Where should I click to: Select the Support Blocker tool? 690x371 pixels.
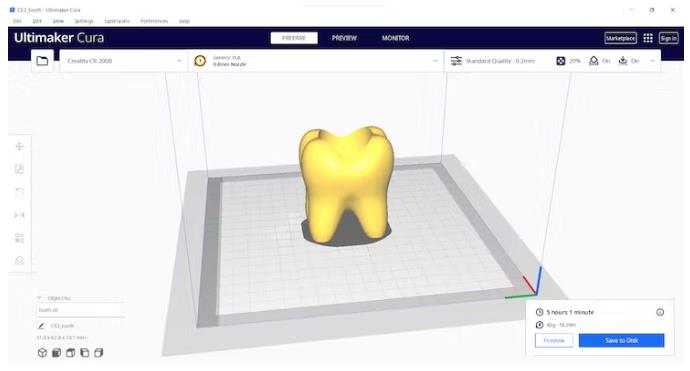click(x=19, y=261)
